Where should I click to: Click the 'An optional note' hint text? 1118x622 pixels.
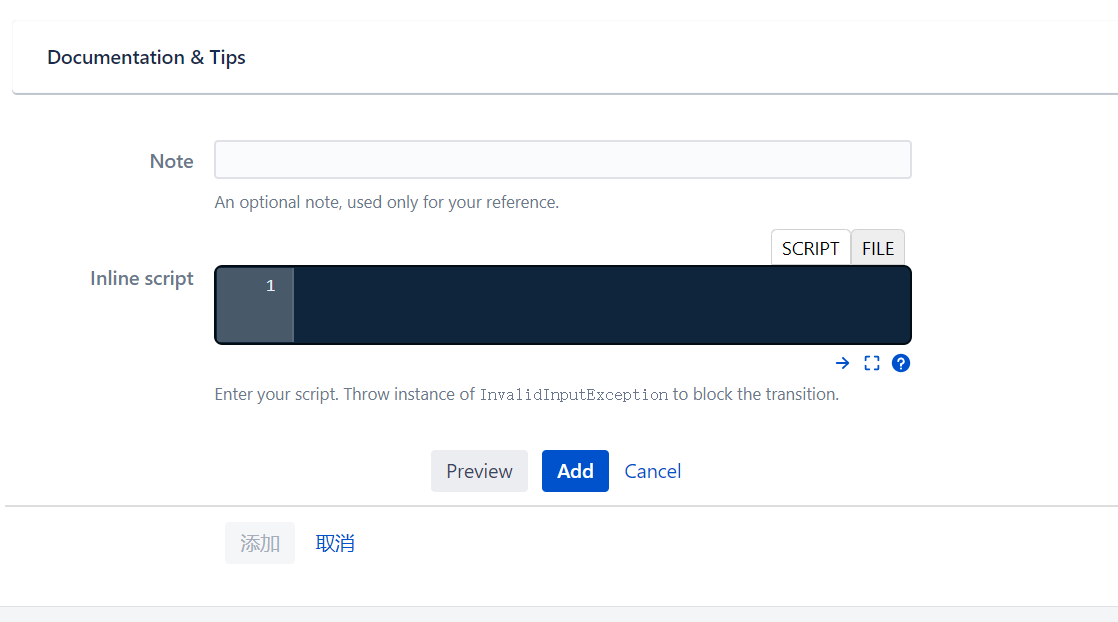(x=386, y=203)
